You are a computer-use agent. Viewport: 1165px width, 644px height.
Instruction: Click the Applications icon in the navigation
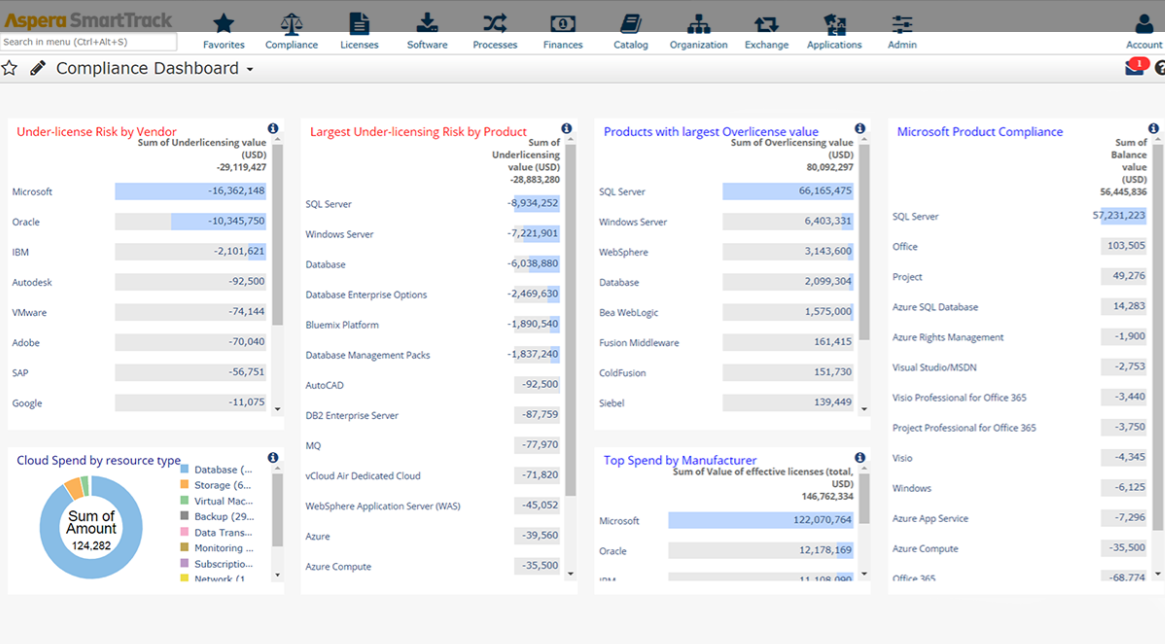pos(834,22)
